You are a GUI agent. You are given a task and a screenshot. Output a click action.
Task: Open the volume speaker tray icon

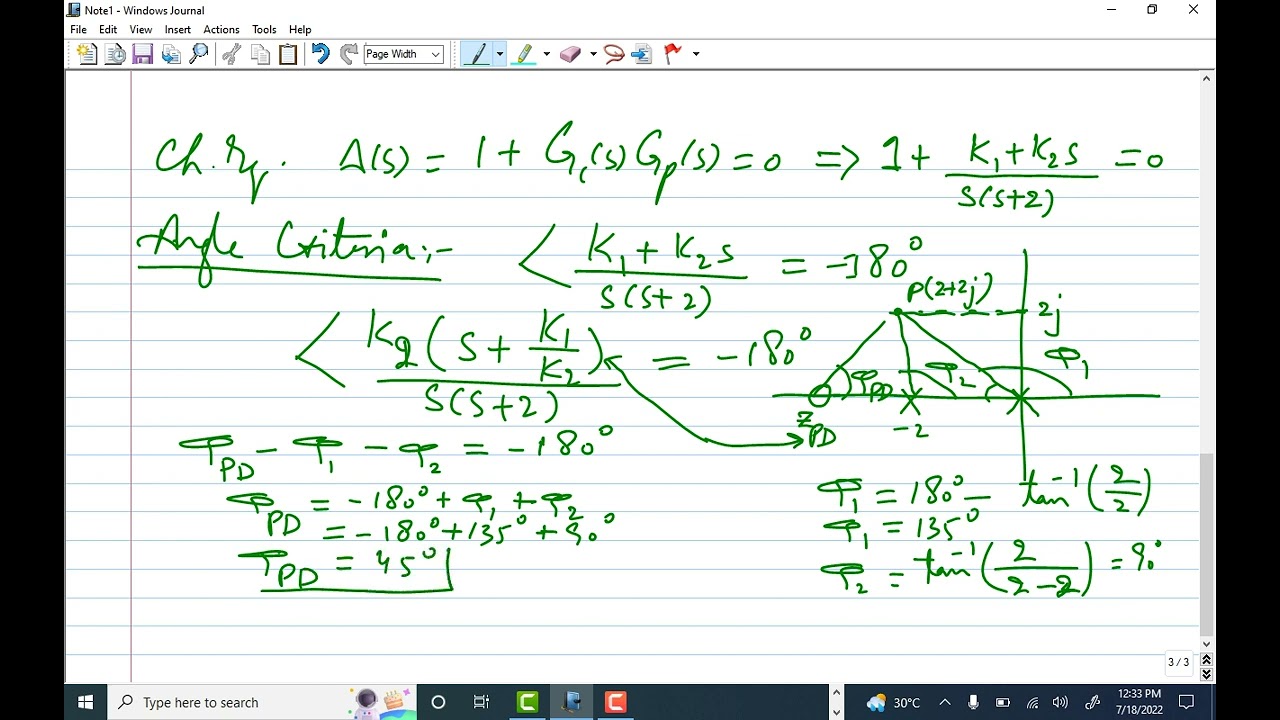[1060, 703]
